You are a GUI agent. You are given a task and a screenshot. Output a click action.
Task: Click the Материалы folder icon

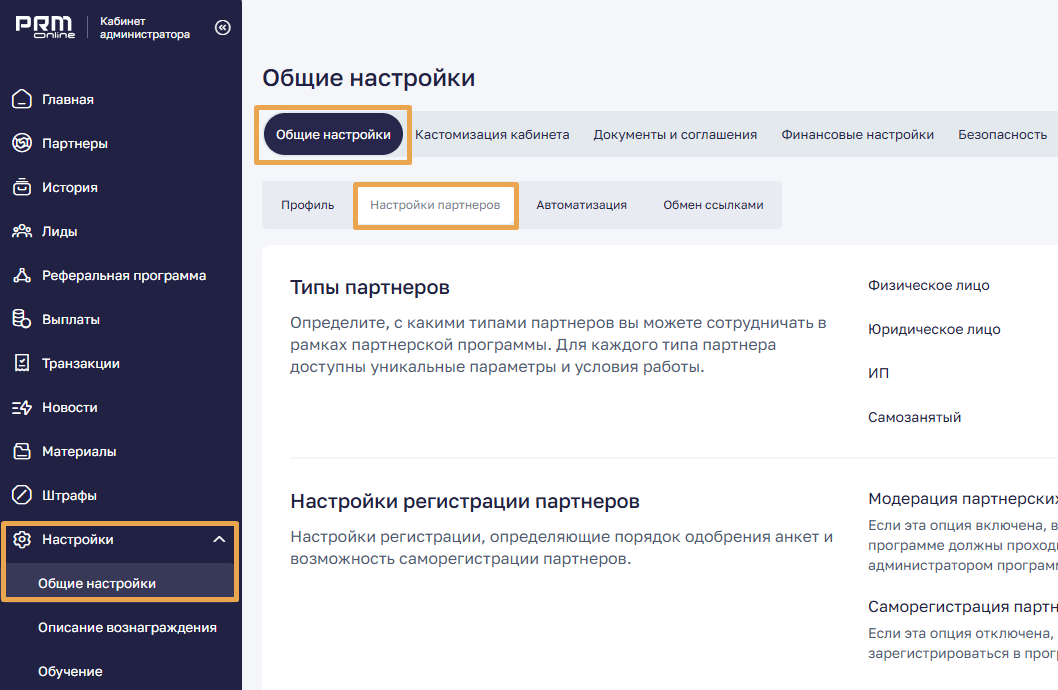pyautogui.click(x=22, y=451)
